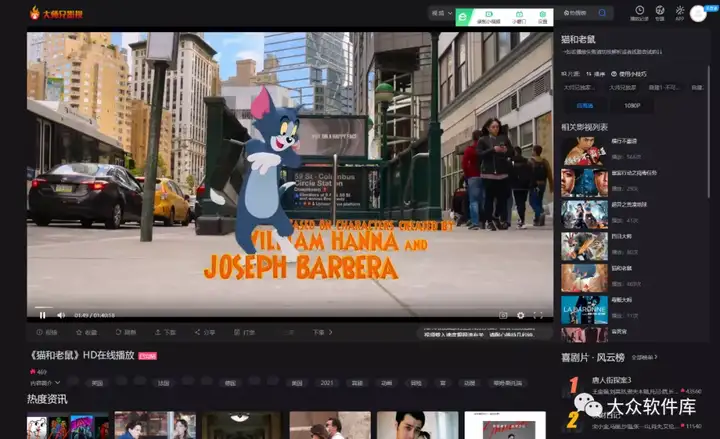Image resolution: width=720 pixels, height=439 pixels.
Task: Select the second playback source tab
Action: click(x=623, y=87)
